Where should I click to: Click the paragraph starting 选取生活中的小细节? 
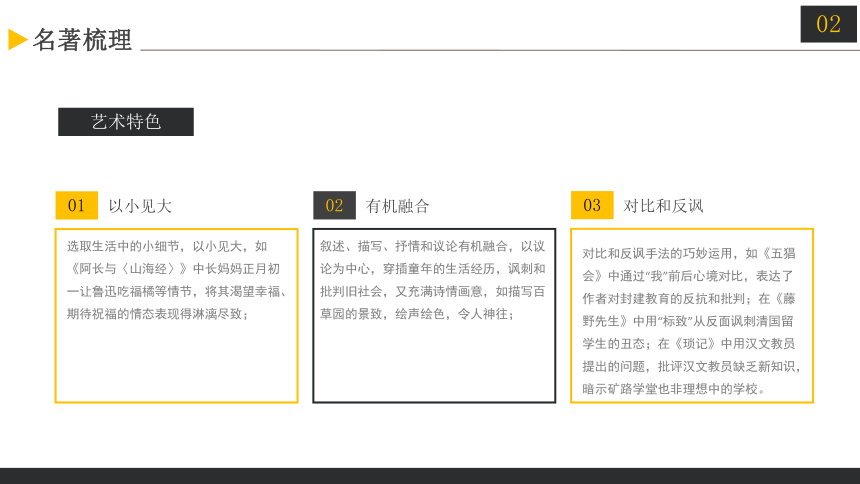tap(177, 280)
